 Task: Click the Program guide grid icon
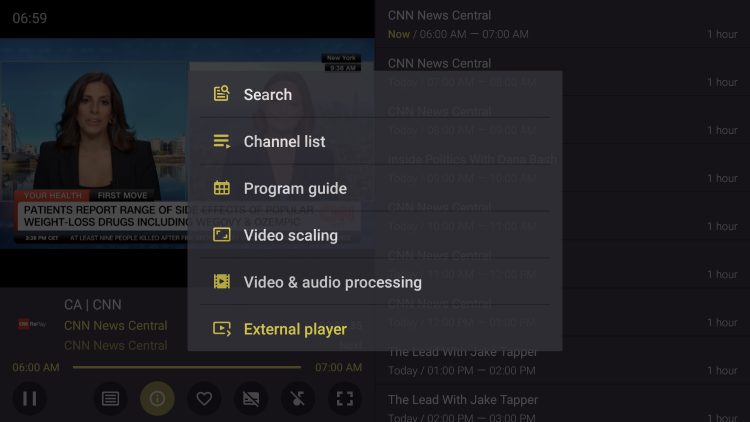click(x=221, y=188)
